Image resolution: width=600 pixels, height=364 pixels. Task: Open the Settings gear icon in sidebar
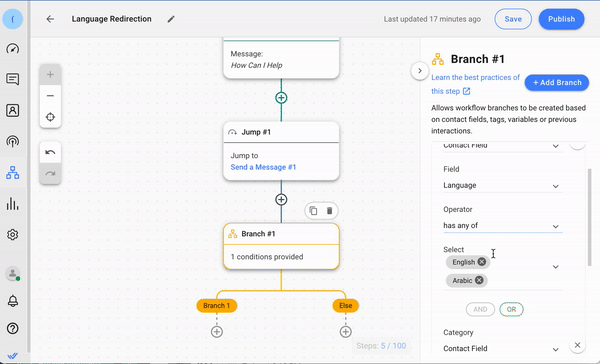(13, 235)
